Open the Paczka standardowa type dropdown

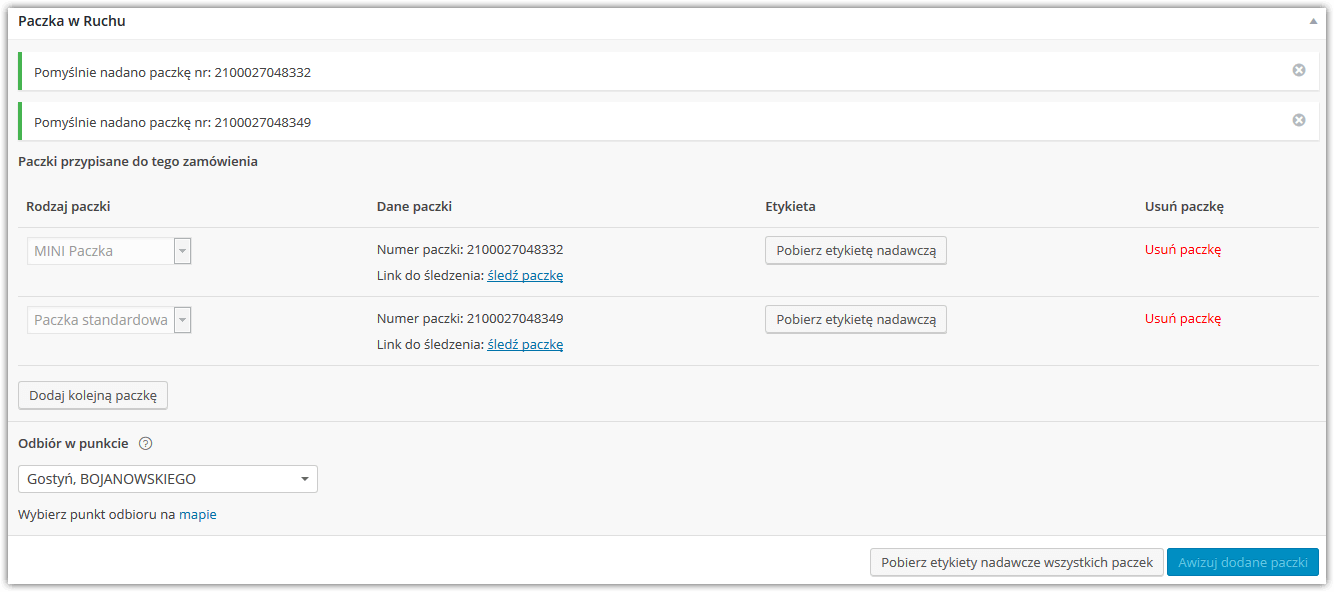[x=109, y=320]
